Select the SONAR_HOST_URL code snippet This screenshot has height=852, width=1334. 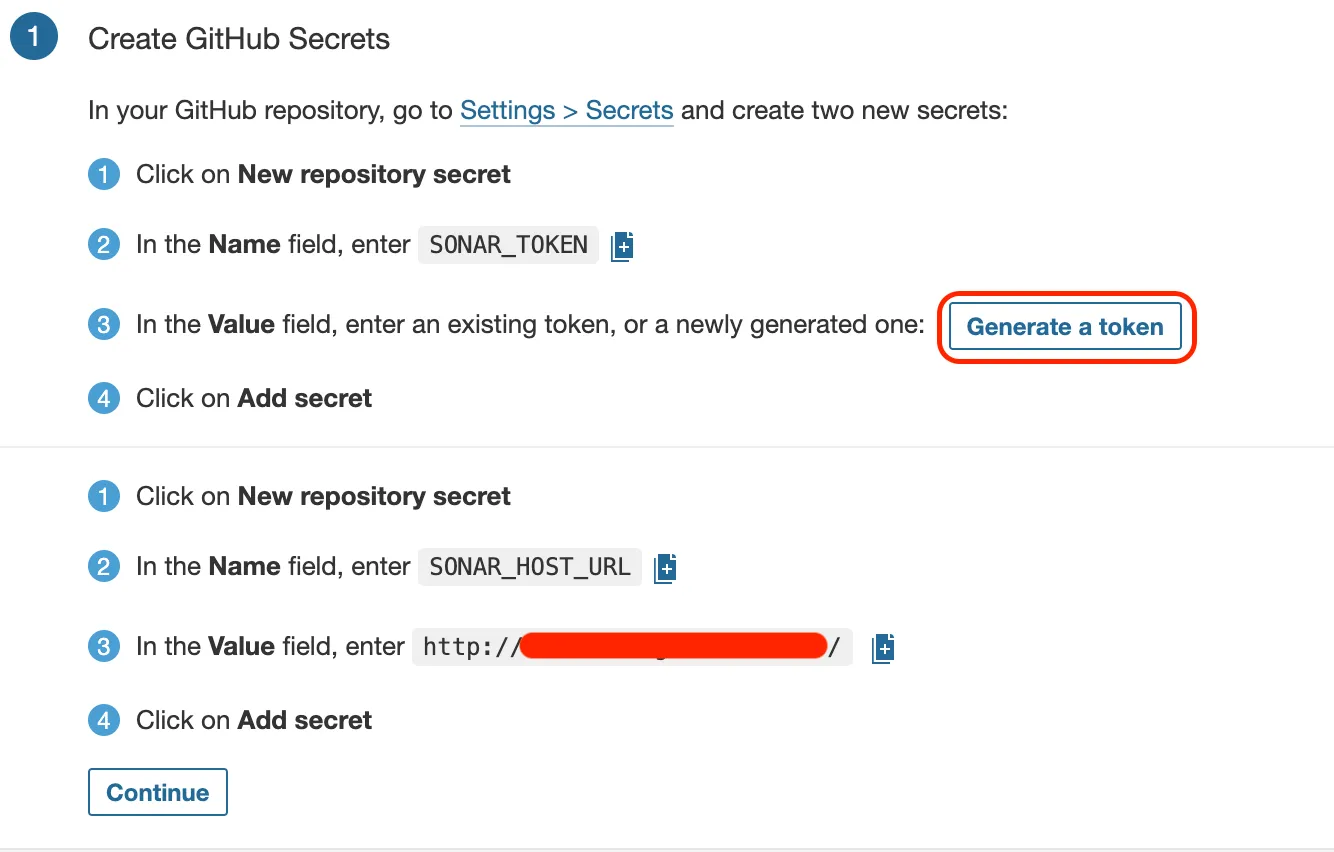tap(529, 567)
